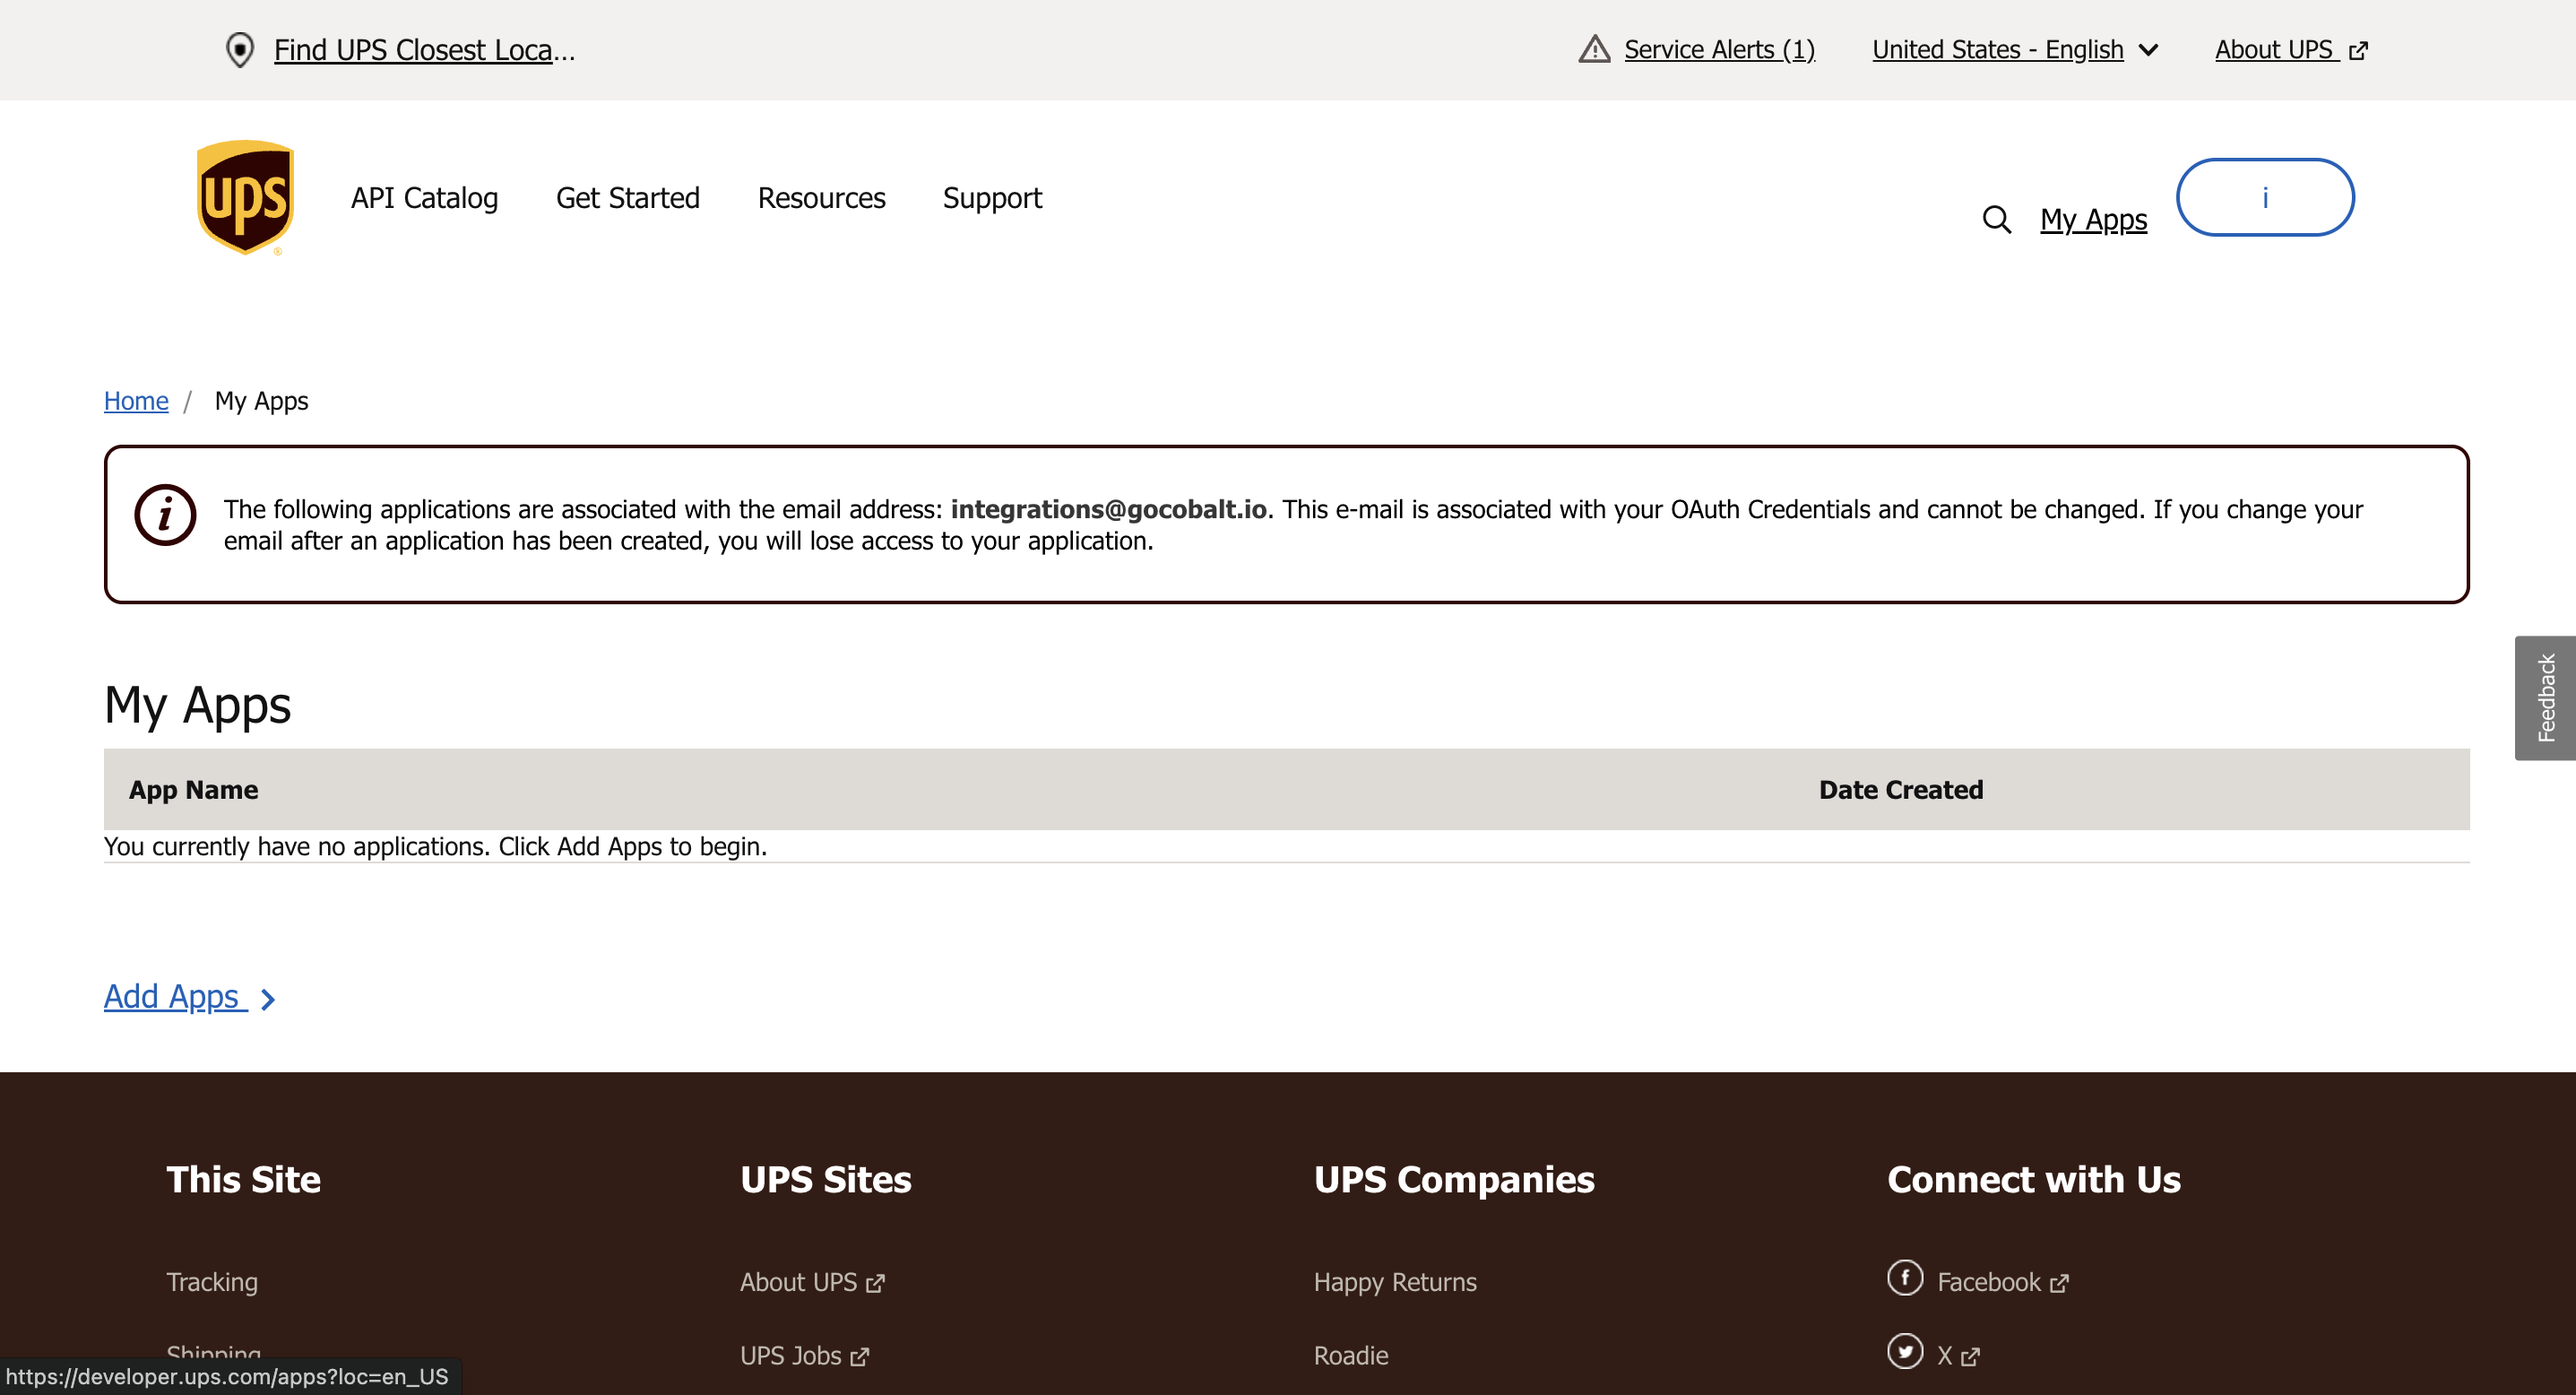Open the Resources menu

coord(821,197)
